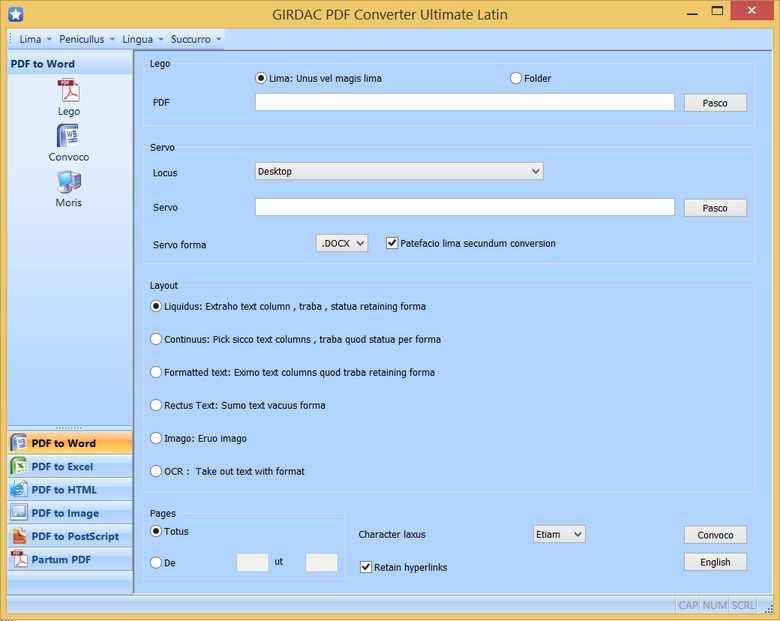Image resolution: width=780 pixels, height=621 pixels.
Task: Click Pasco button beside Servo field
Action: (715, 208)
